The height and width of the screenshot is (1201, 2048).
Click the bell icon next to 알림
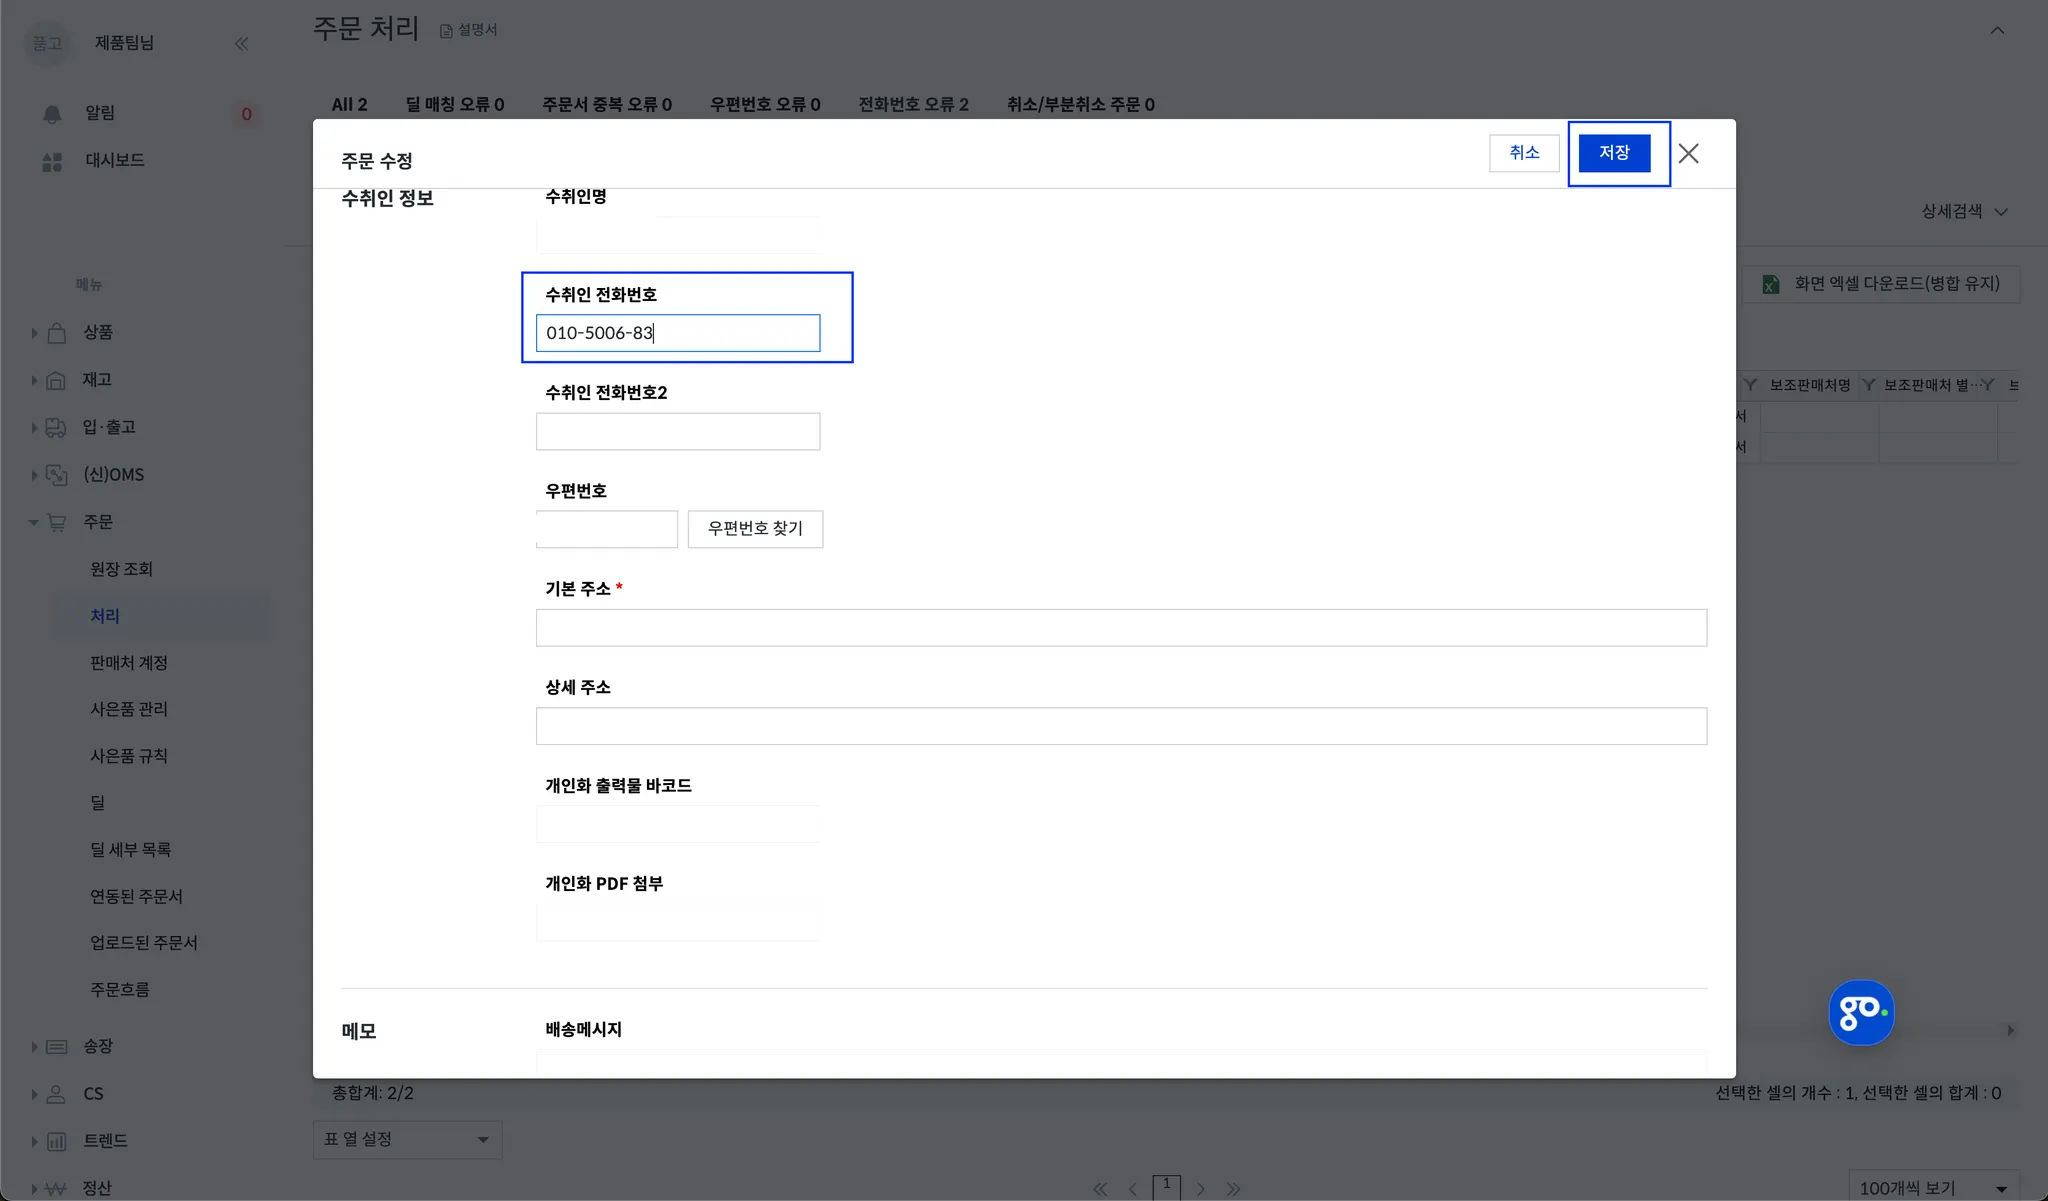(52, 114)
